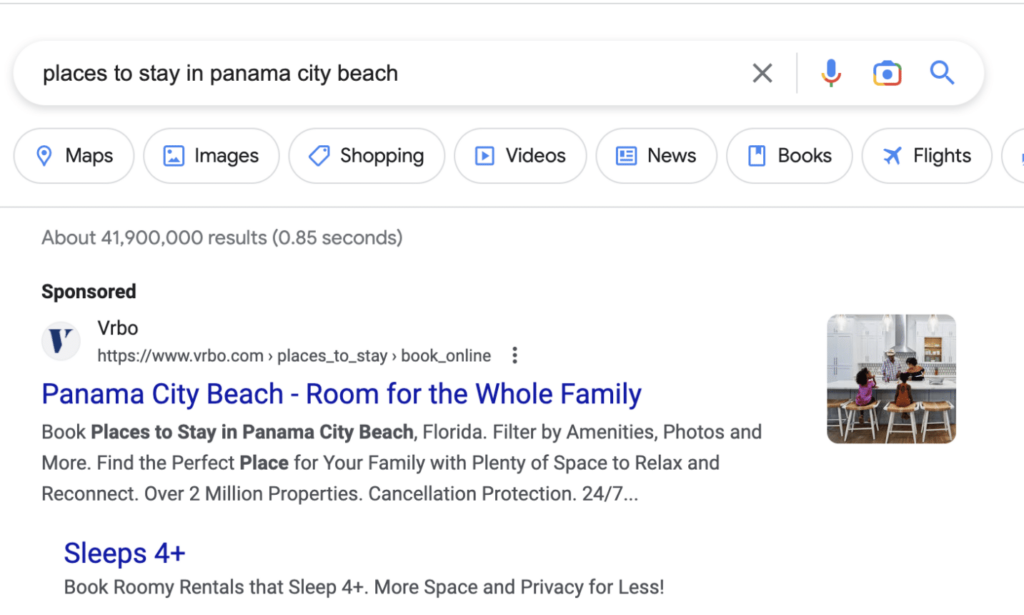
Task: Open the Vrbo family kitchen thumbnail image
Action: point(891,379)
